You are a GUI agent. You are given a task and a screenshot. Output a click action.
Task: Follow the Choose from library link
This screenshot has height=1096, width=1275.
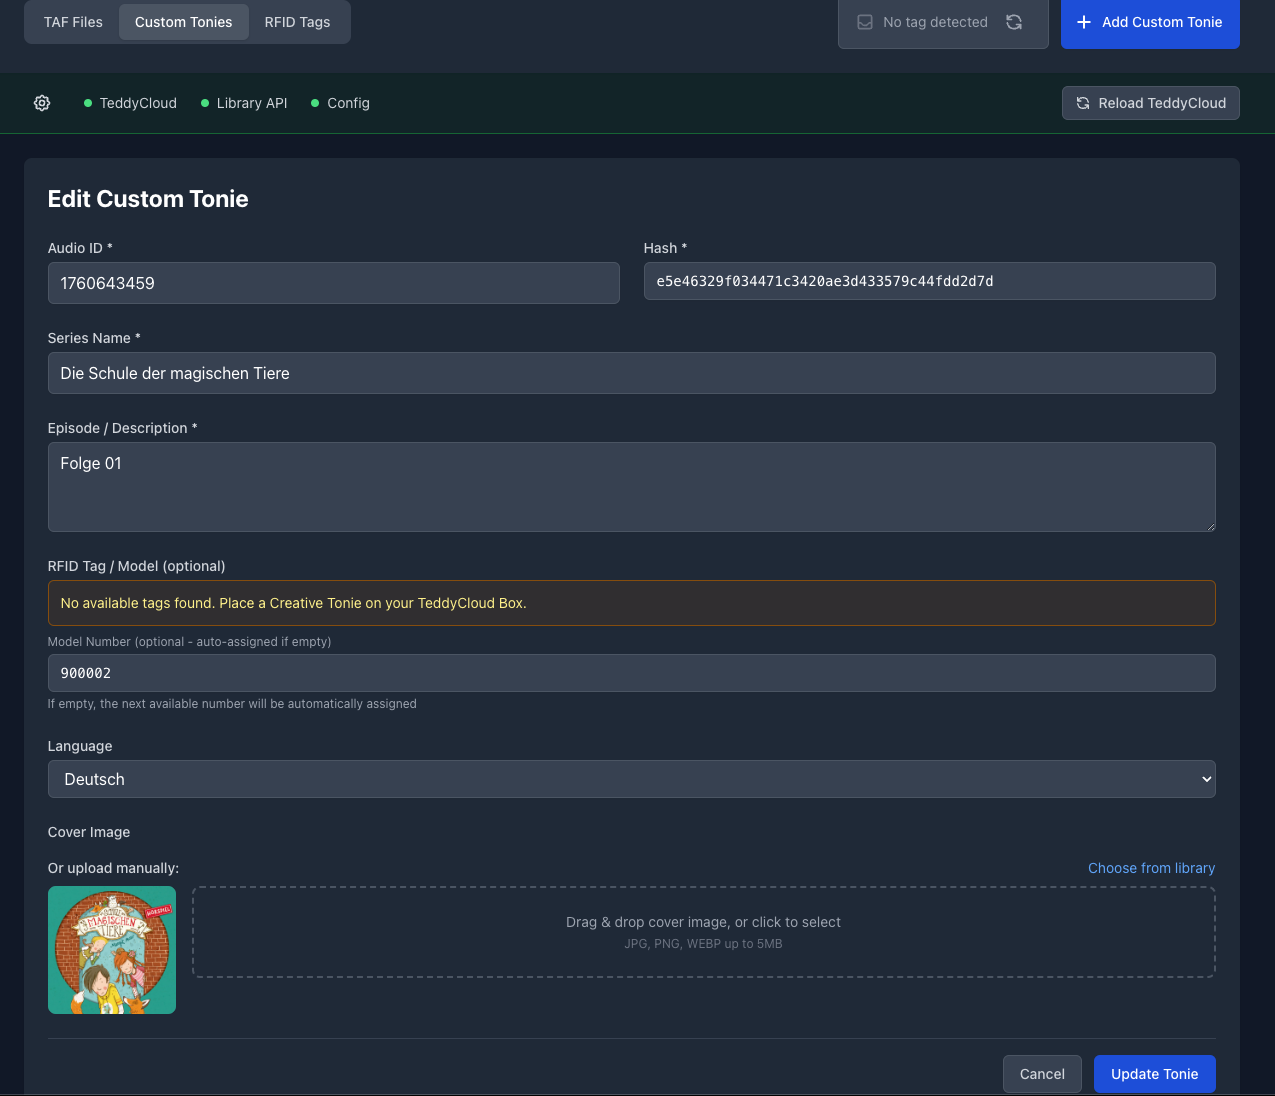point(1151,868)
